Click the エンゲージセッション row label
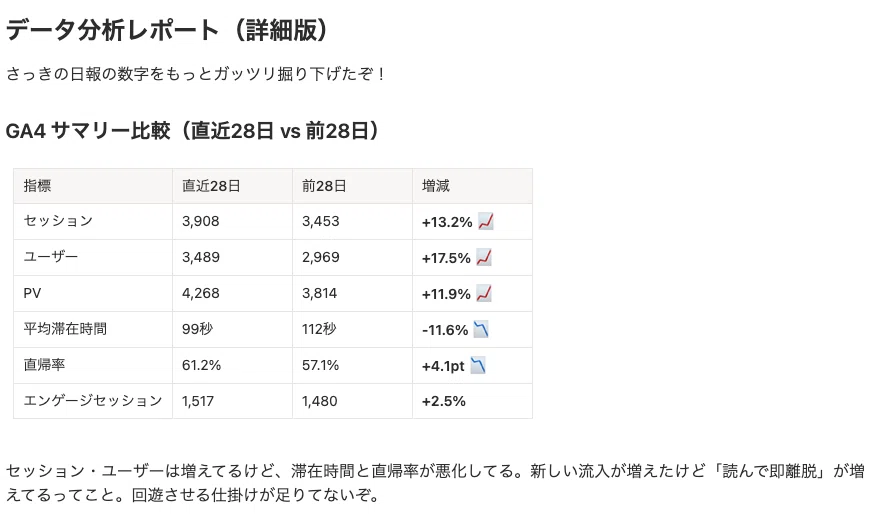The height and width of the screenshot is (520, 875). (x=93, y=401)
